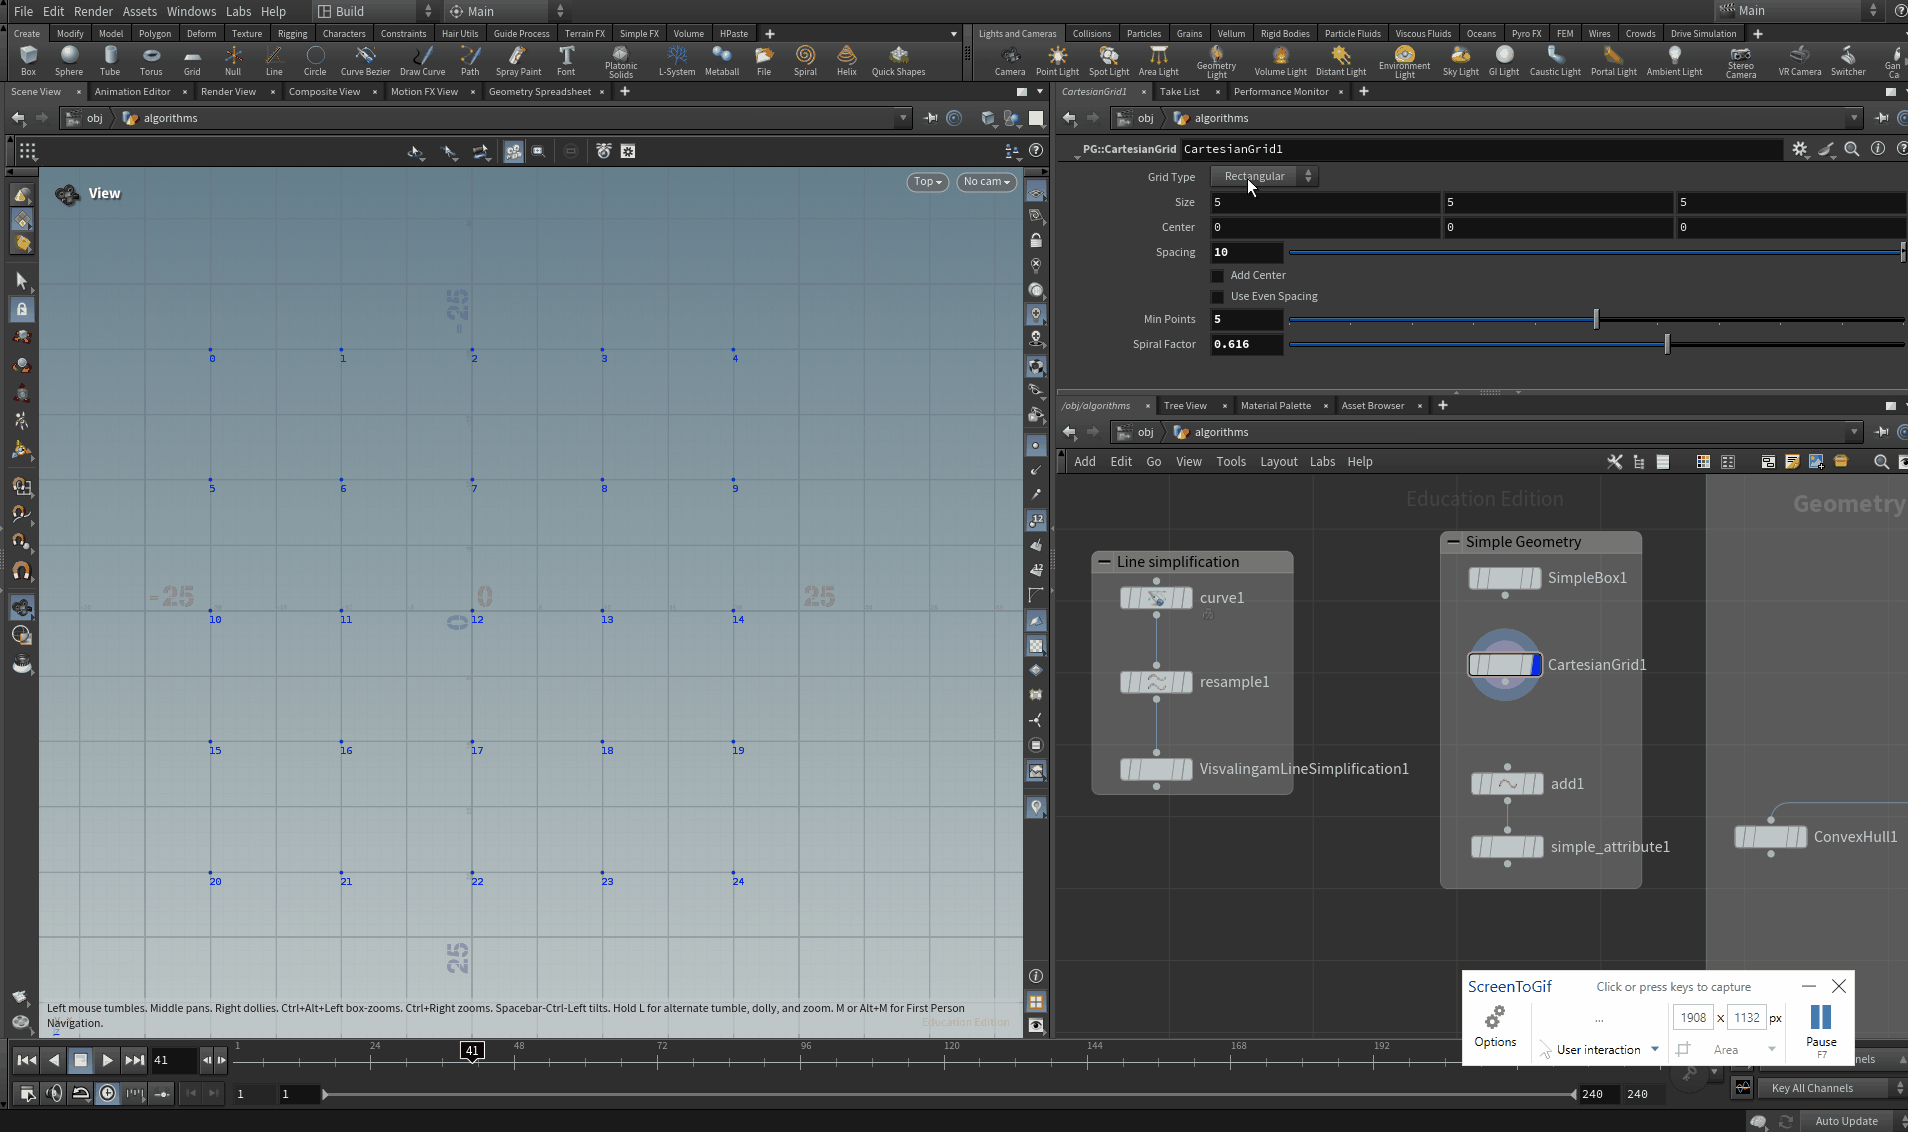Open the Windows menu
Viewport: 1908px width, 1132px height.
(x=191, y=11)
